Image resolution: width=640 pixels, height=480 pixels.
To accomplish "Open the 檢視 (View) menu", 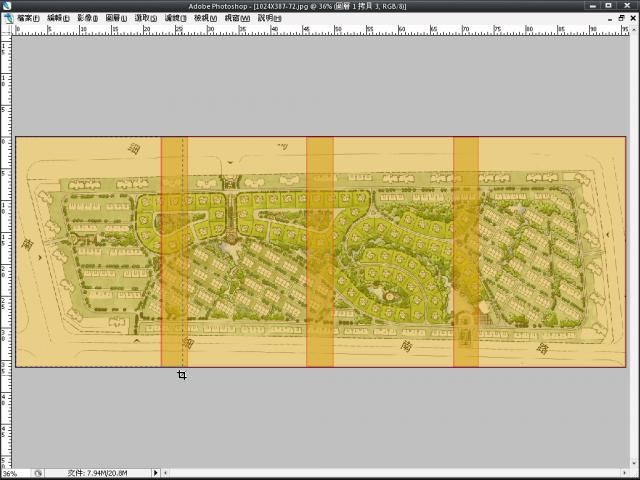I will (205, 18).
